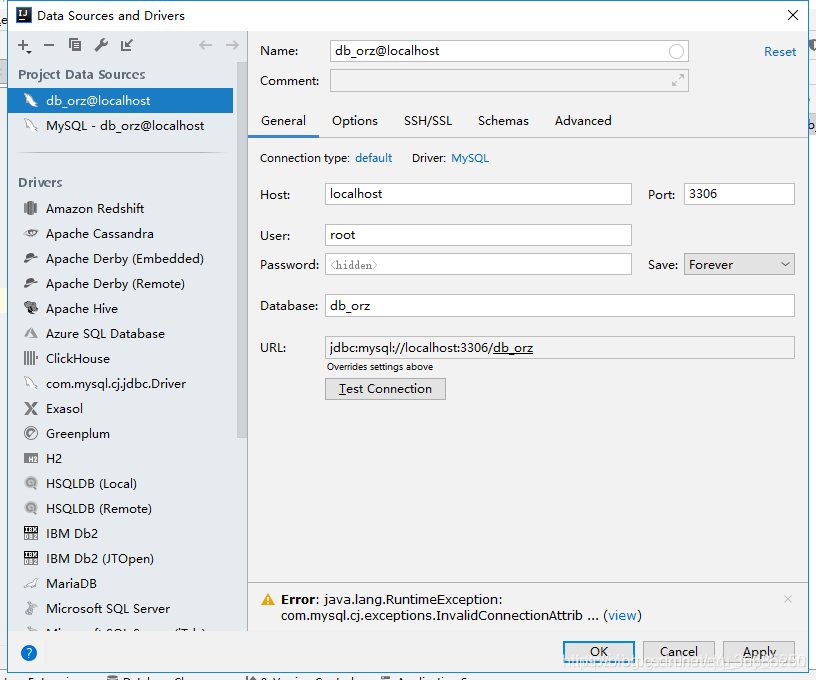
Task: Switch to the General tab
Action: tap(283, 121)
